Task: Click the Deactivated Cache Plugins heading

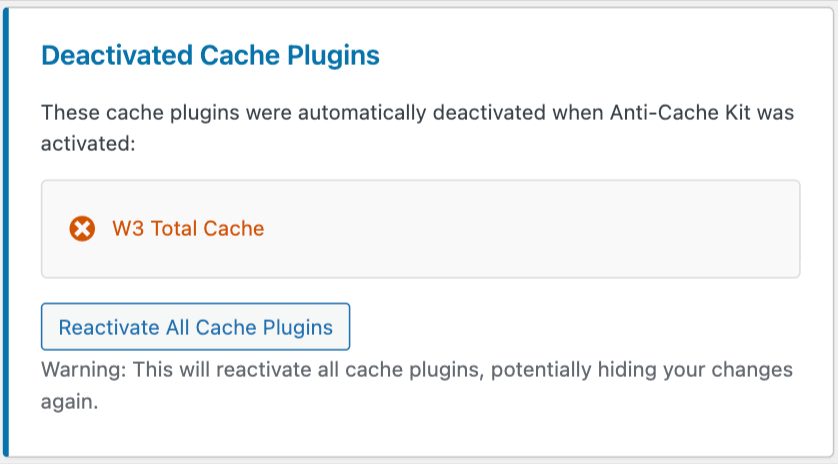Action: [x=210, y=55]
